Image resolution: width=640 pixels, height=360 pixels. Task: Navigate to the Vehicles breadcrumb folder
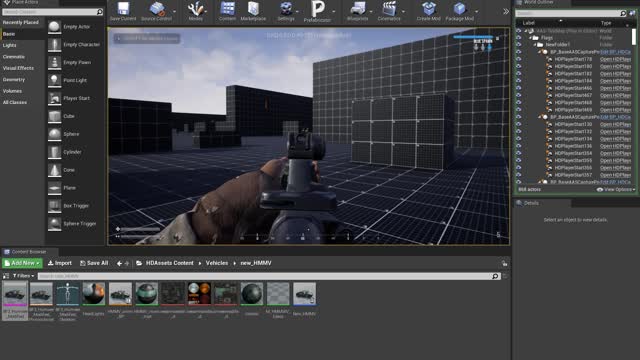tap(217, 263)
